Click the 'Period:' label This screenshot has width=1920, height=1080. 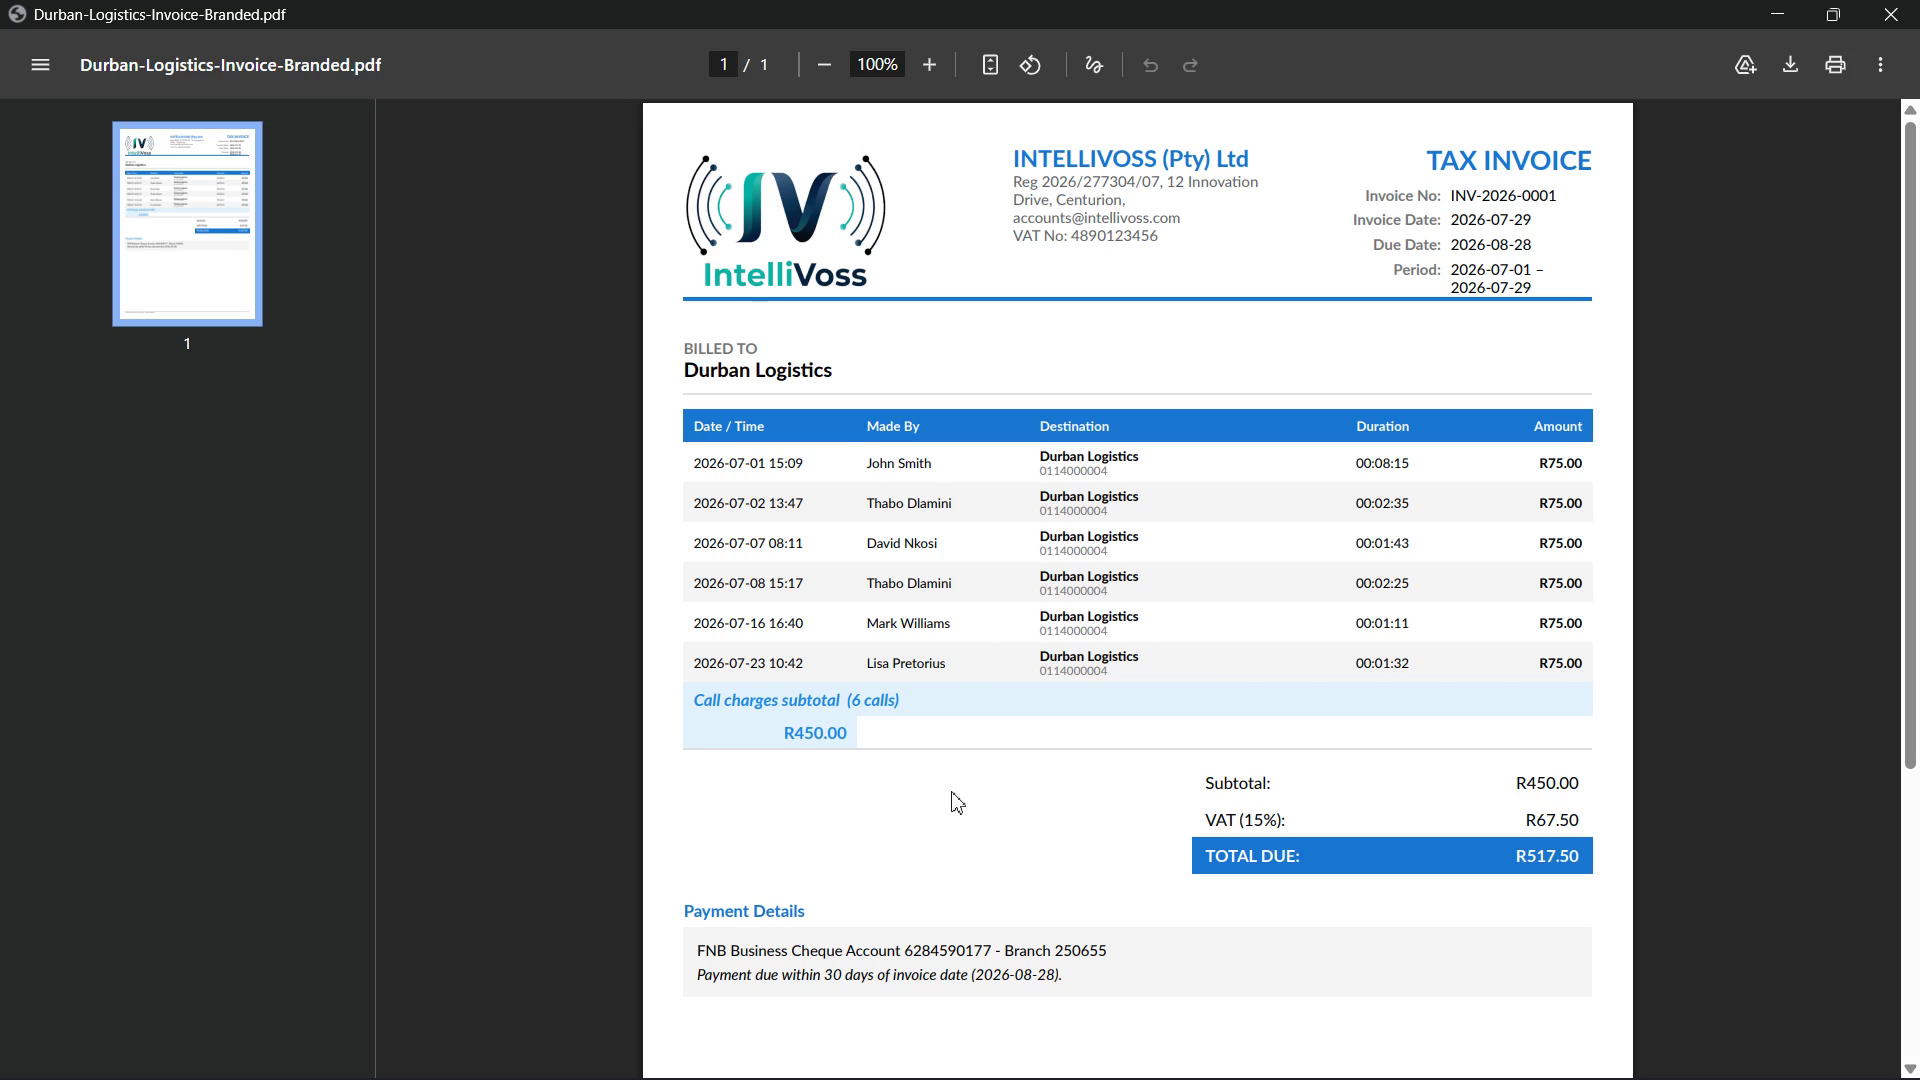click(1416, 270)
